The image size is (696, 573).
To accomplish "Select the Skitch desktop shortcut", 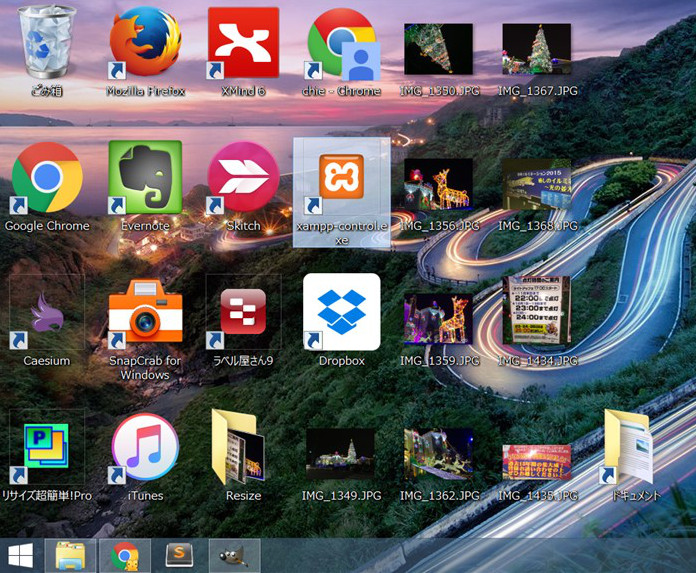I will [x=243, y=178].
